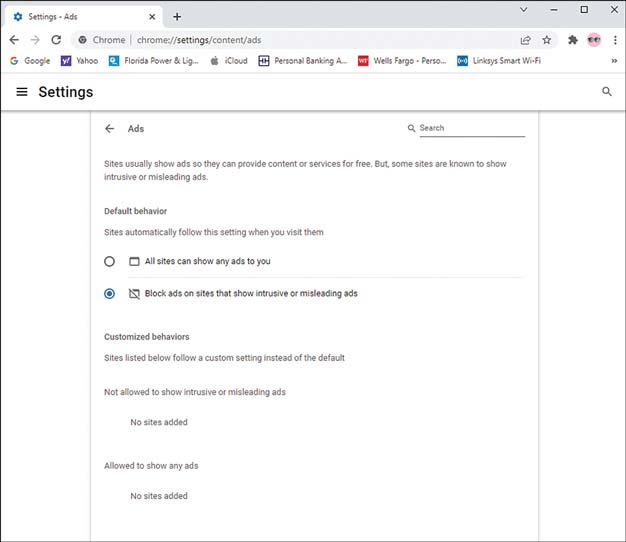The image size is (626, 542).
Task: Click the Search field in Ads settings
Action: click(472, 128)
